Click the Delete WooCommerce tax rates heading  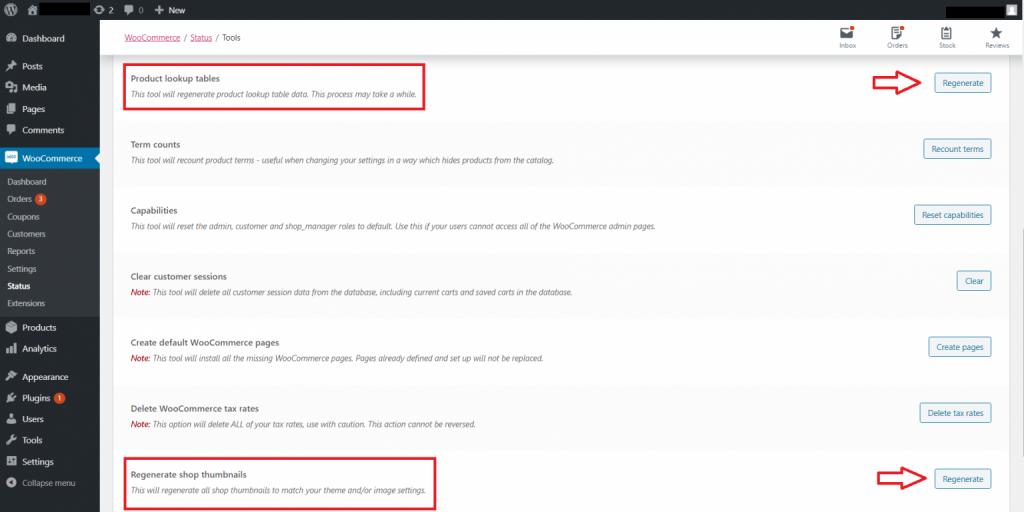click(x=195, y=409)
